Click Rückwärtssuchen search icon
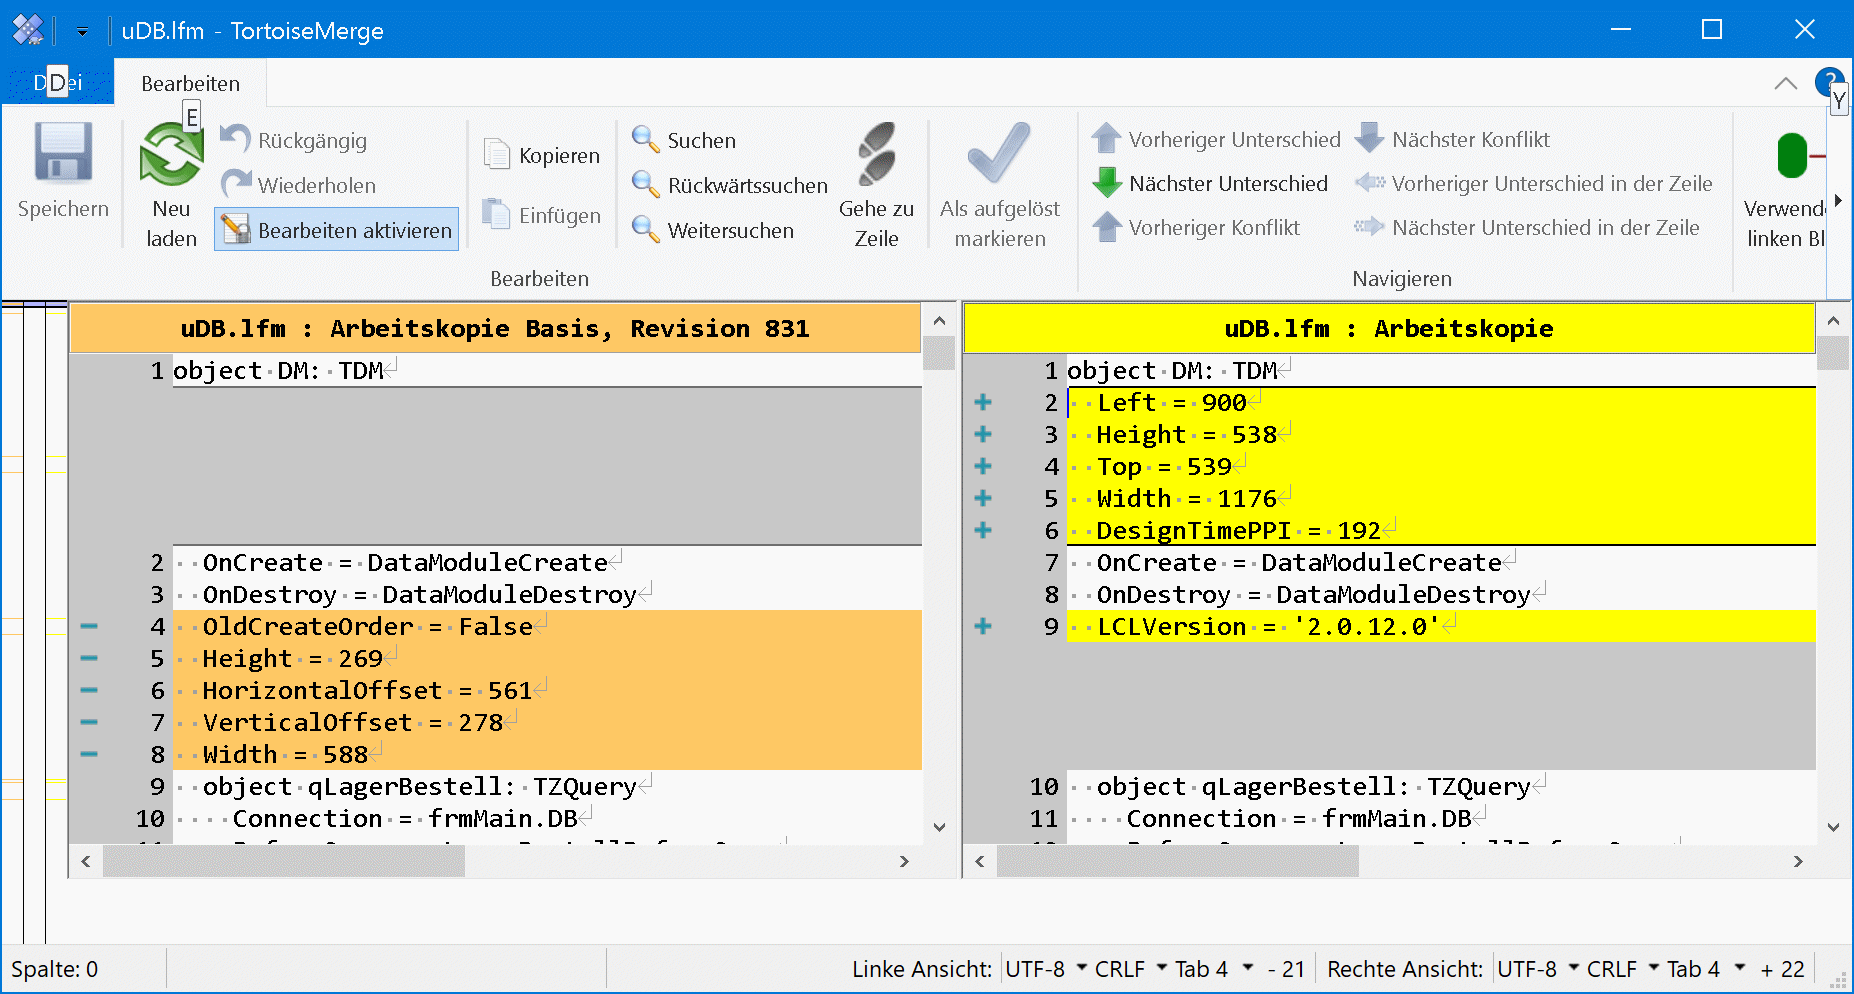 coord(645,185)
